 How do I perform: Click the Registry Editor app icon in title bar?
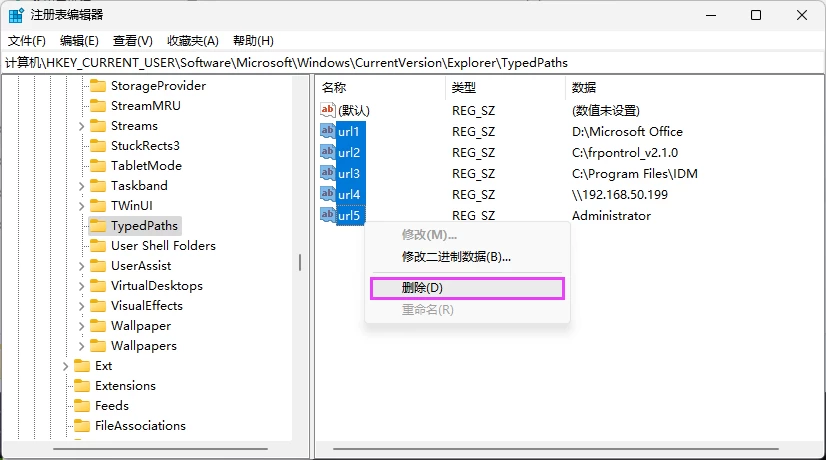tap(16, 15)
